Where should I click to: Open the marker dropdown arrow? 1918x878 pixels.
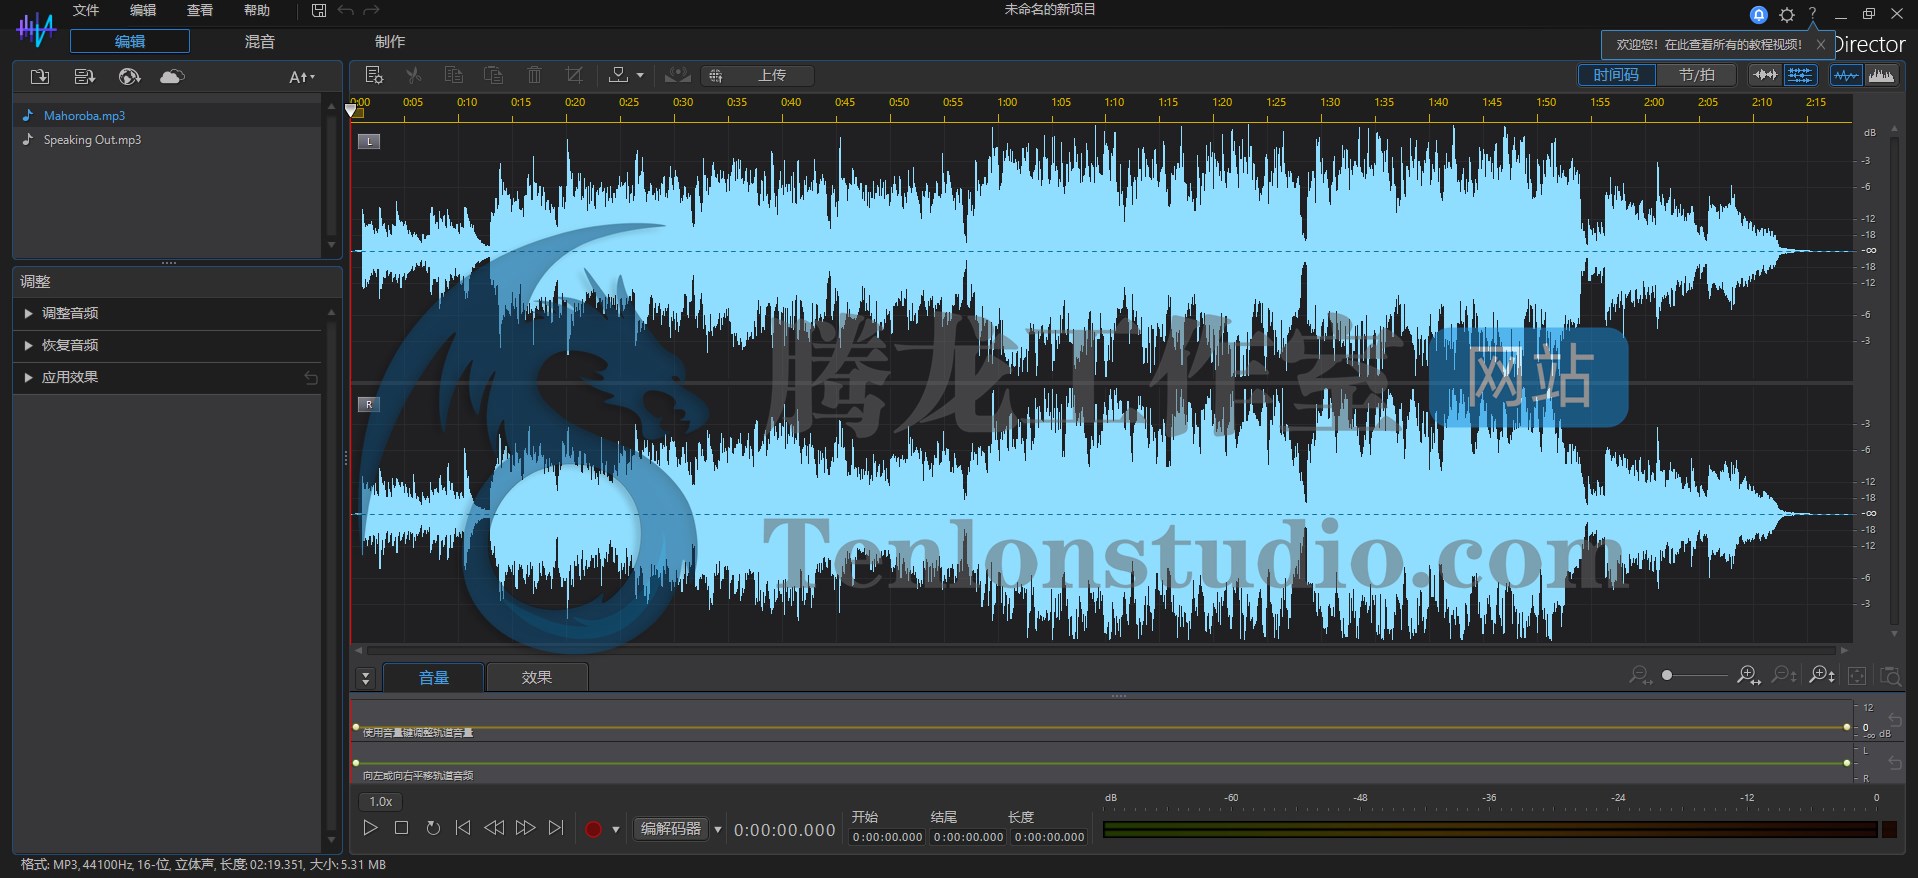(640, 76)
